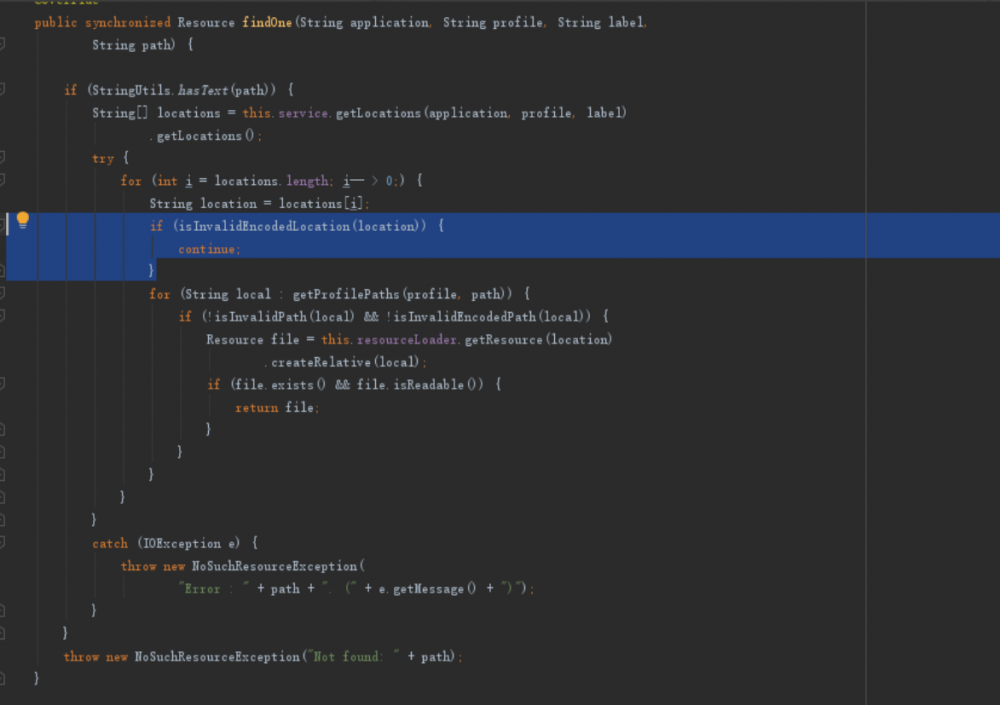Collapse the try block using its fold arrow

[x=4, y=158]
